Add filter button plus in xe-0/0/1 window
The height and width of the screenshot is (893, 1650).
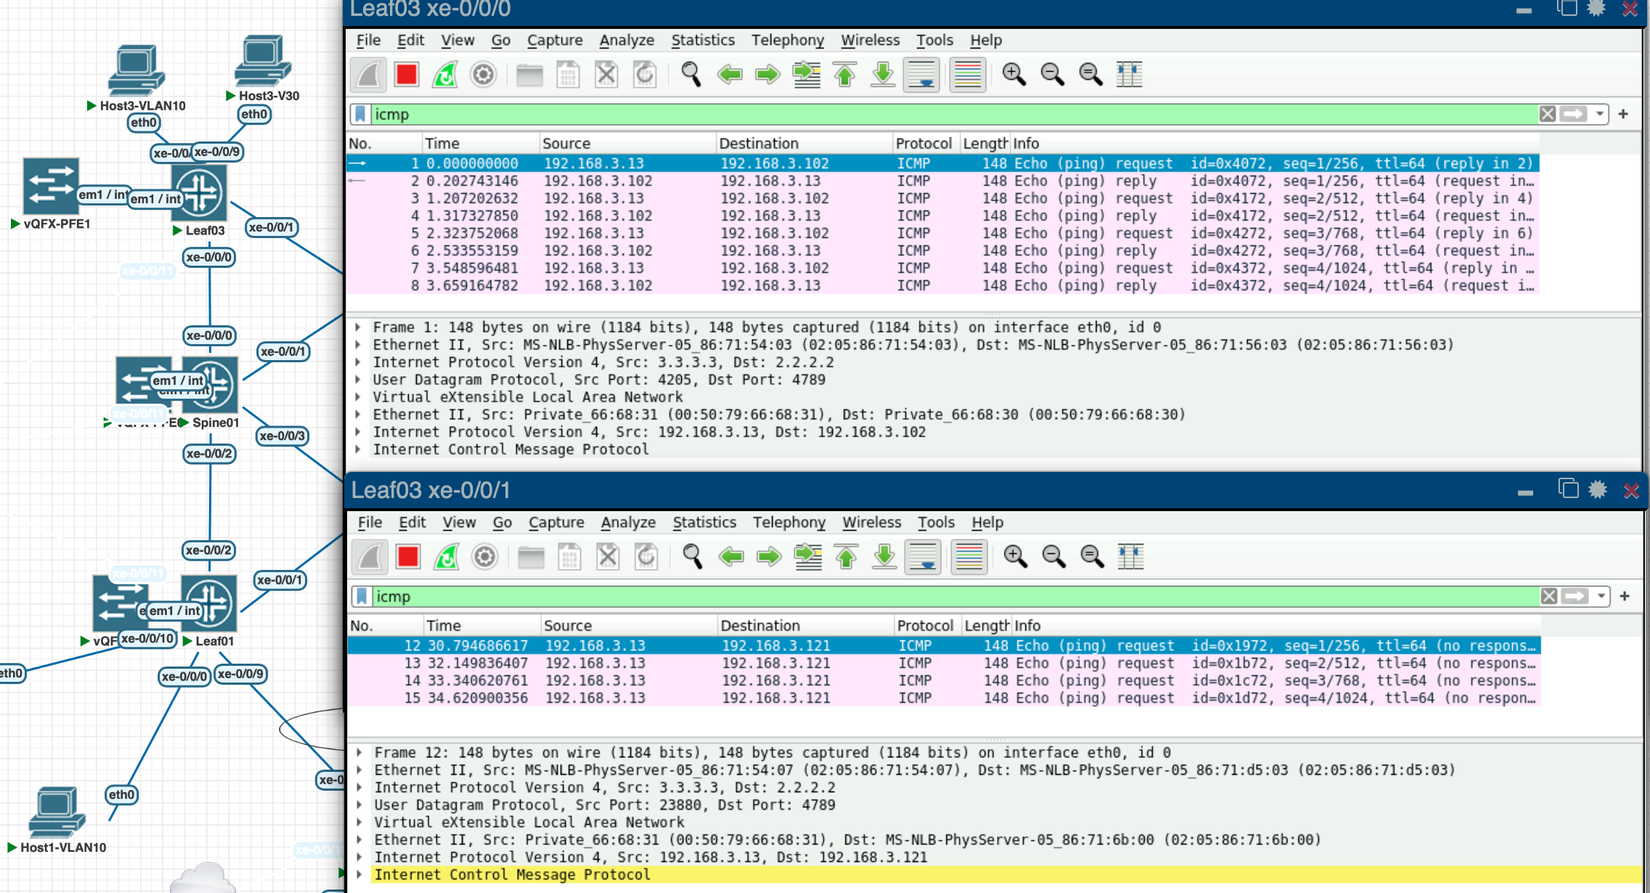(x=1625, y=596)
